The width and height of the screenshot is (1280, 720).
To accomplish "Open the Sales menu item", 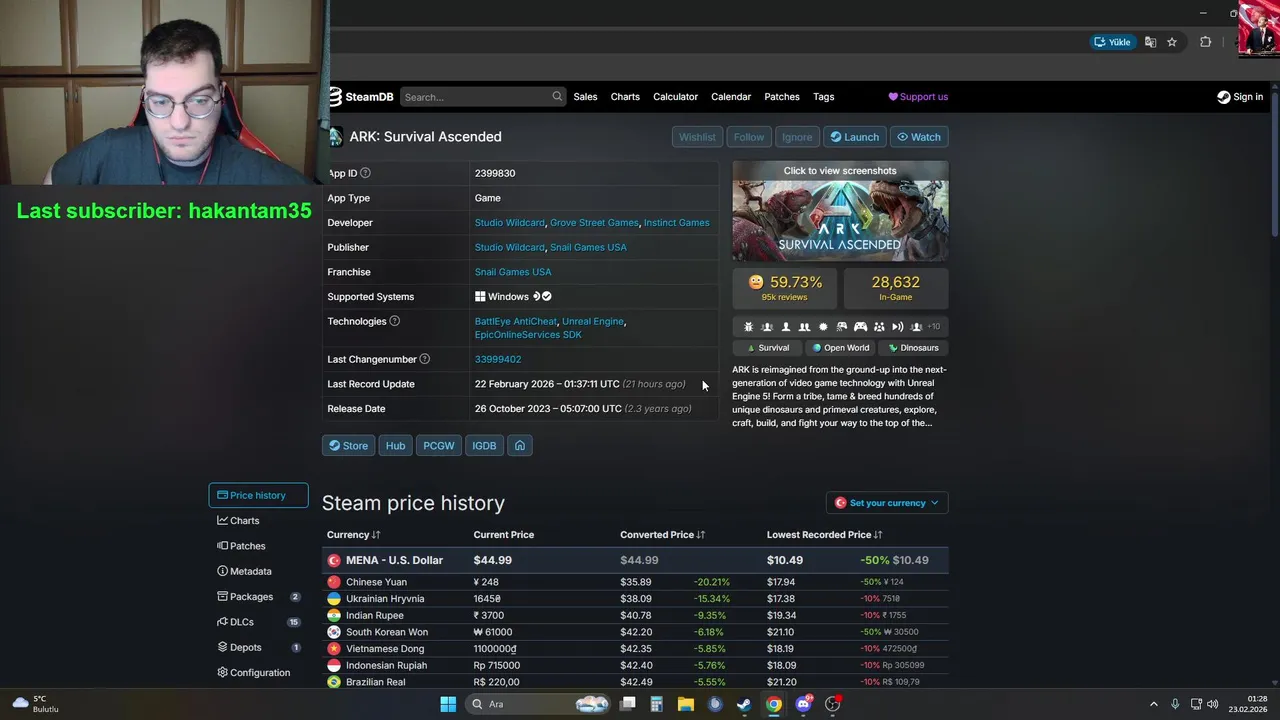I will point(585,97).
